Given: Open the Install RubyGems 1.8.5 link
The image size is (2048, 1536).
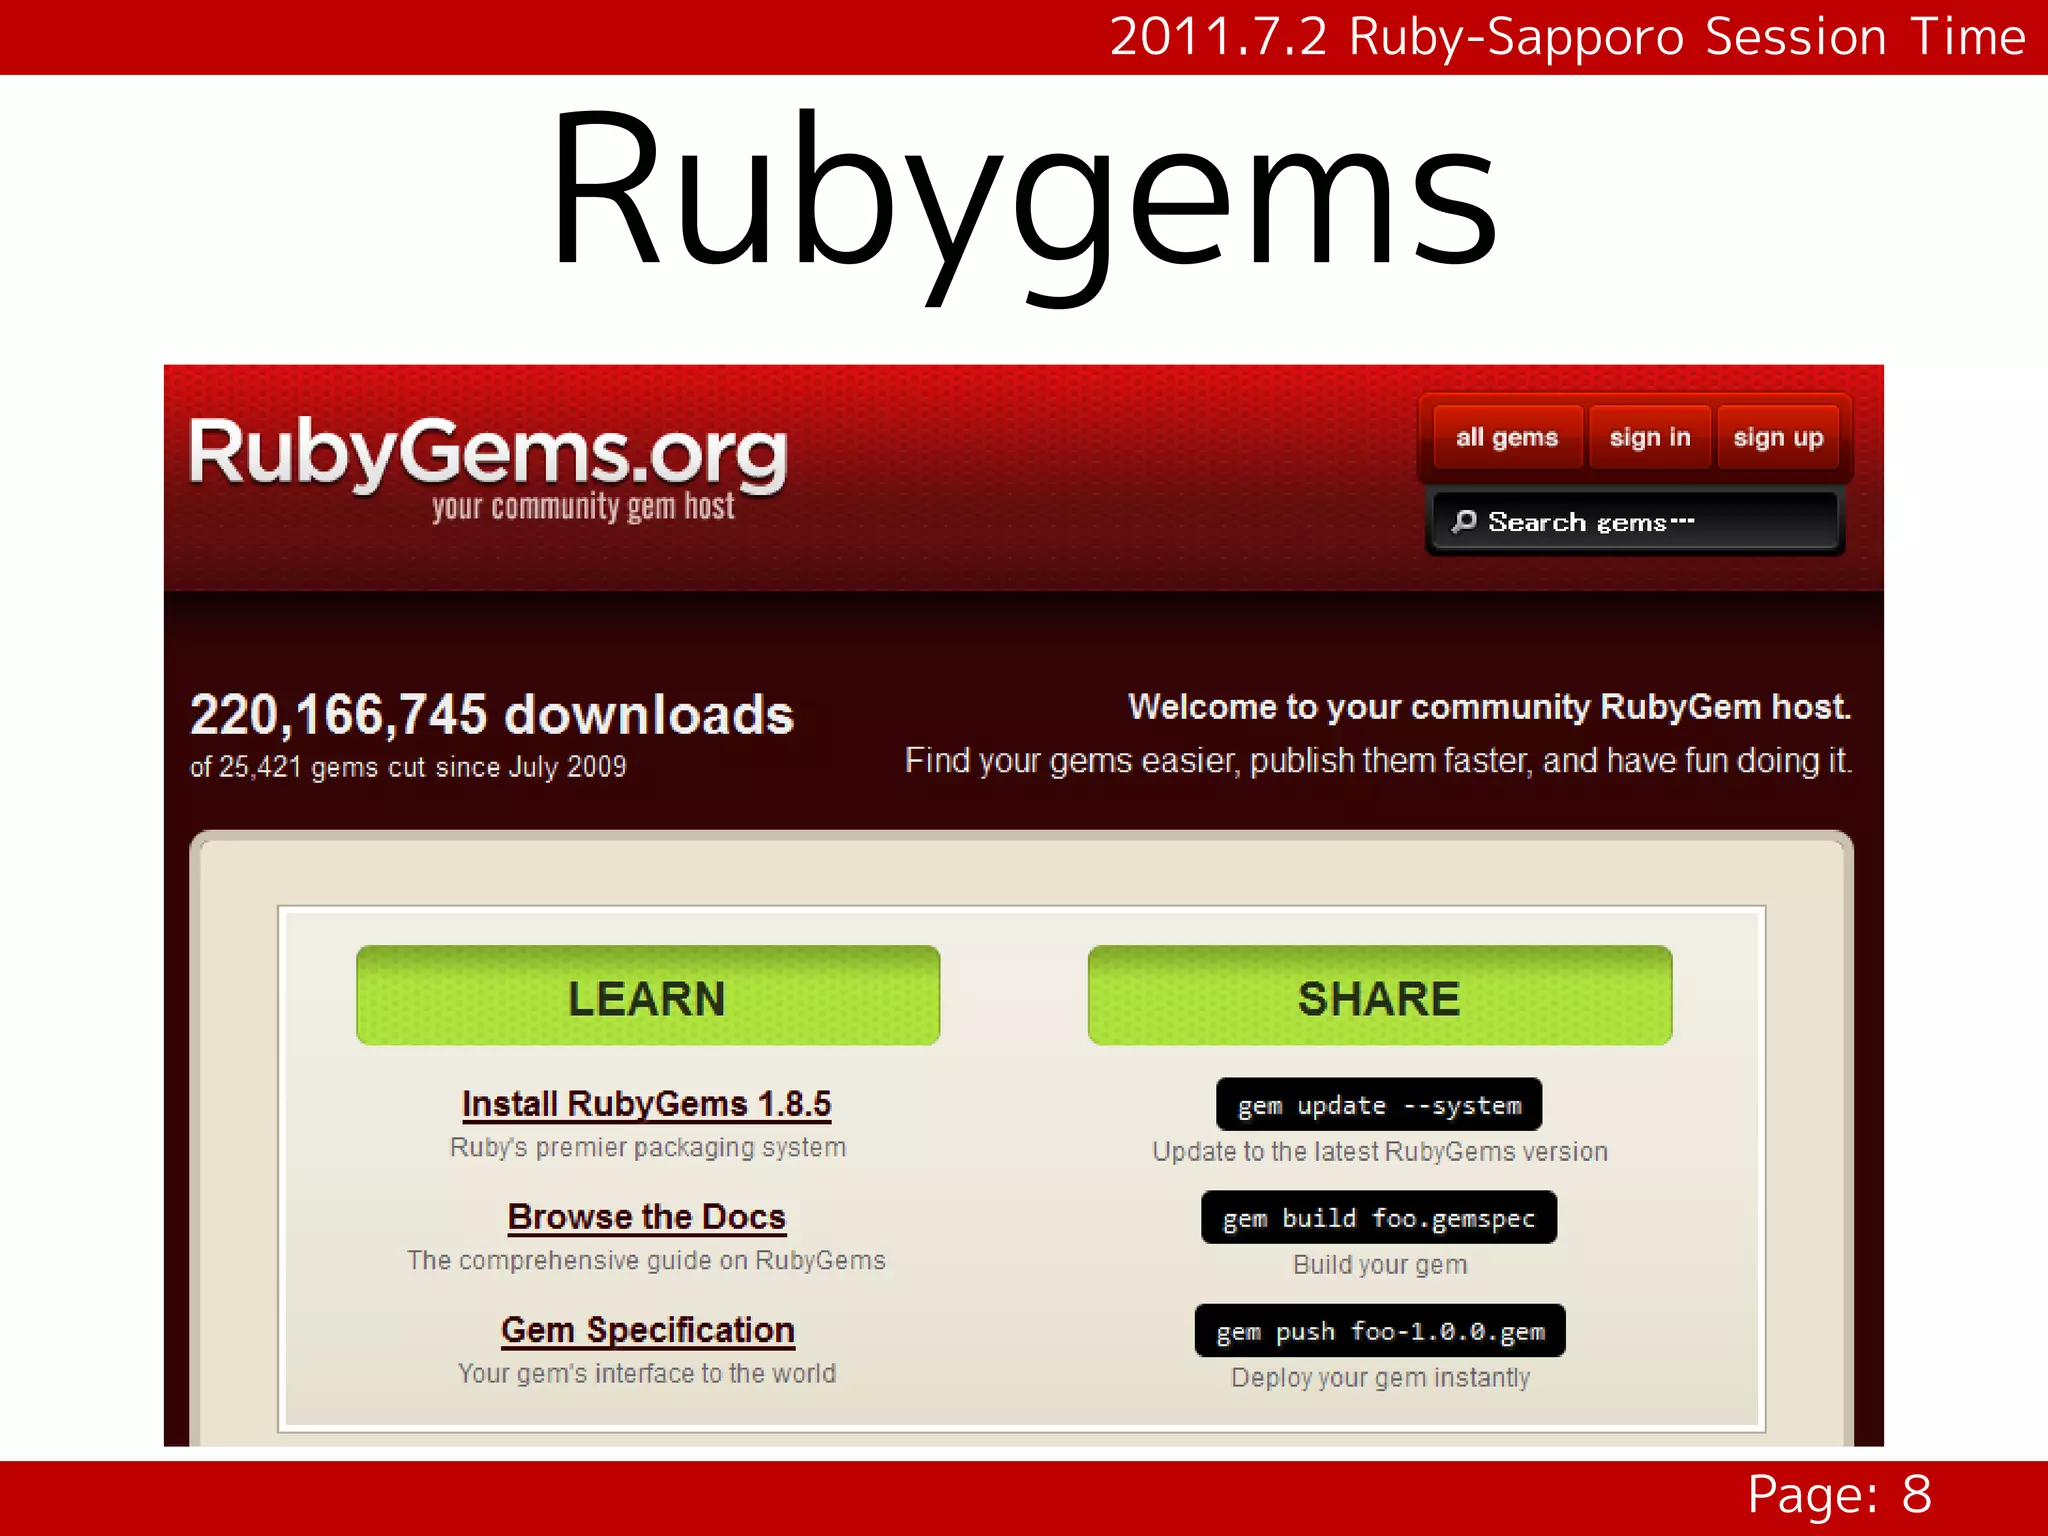Looking at the screenshot, I should [646, 1104].
